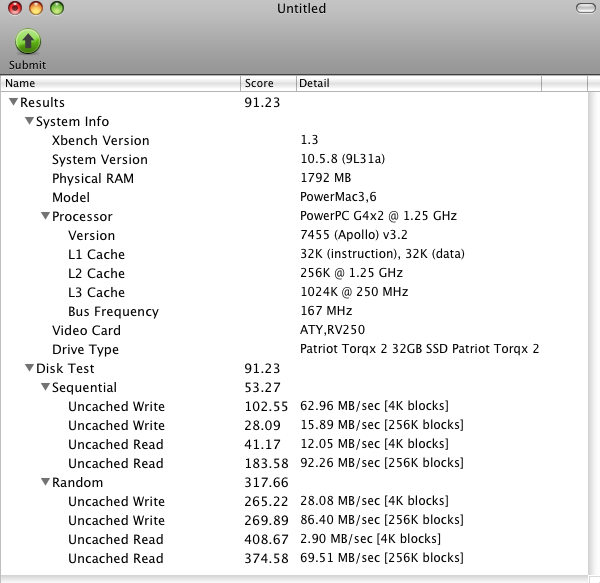Click the Results score 91.23
This screenshot has height=583, width=600.
point(262,103)
